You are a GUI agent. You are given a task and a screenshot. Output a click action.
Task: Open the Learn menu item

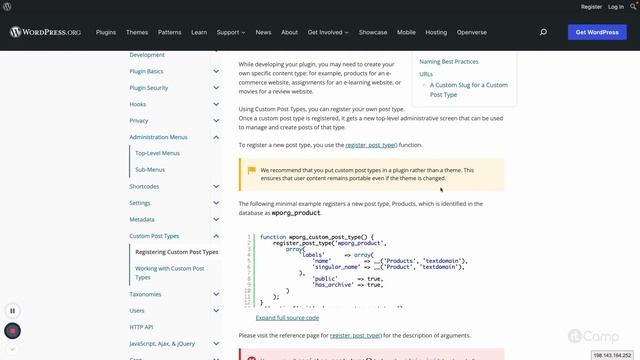(199, 32)
